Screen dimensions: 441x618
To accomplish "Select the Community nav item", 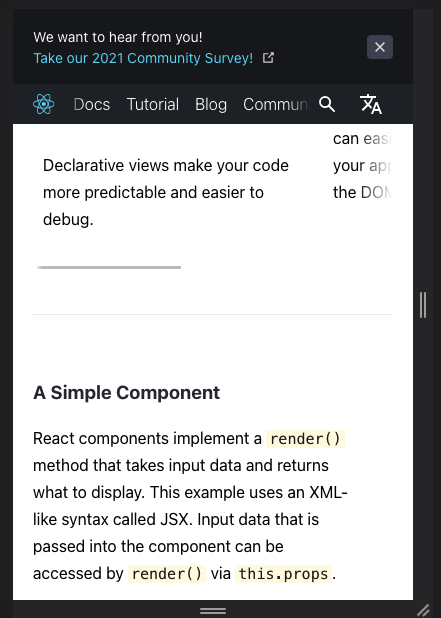I will click(x=277, y=104).
